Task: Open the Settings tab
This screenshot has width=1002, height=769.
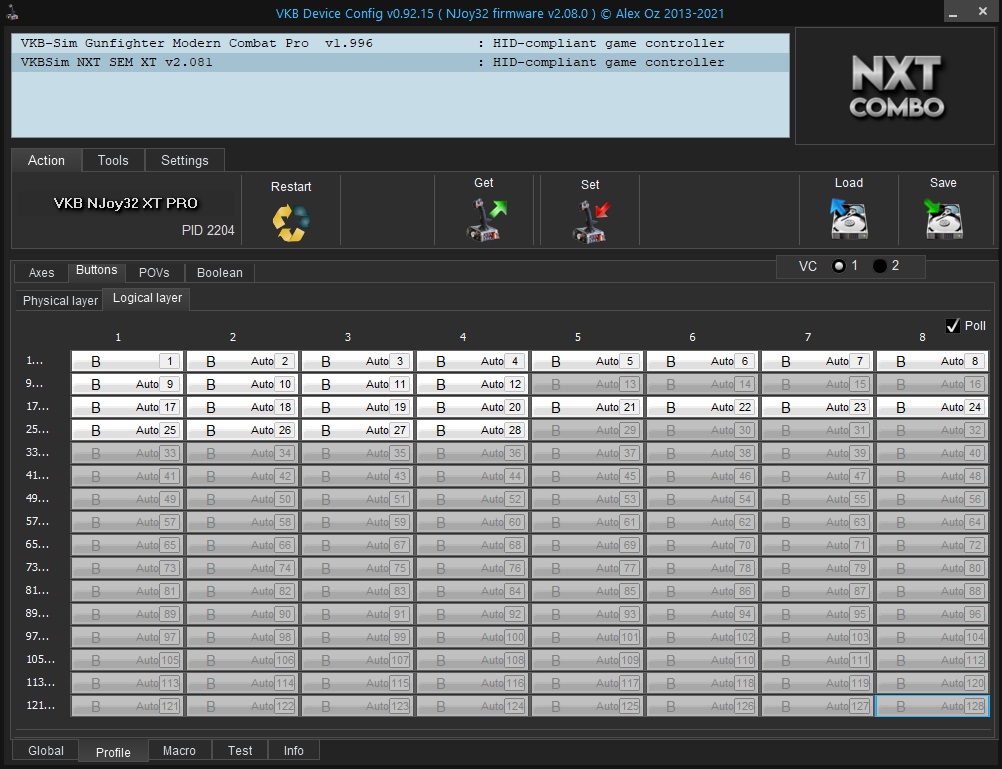Action: (185, 160)
